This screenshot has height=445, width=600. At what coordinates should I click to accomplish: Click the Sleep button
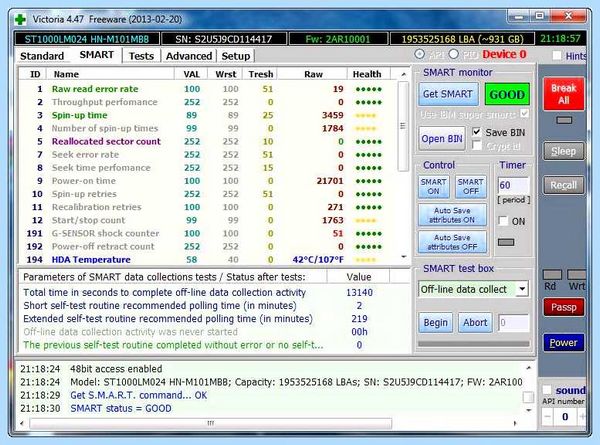click(x=563, y=151)
